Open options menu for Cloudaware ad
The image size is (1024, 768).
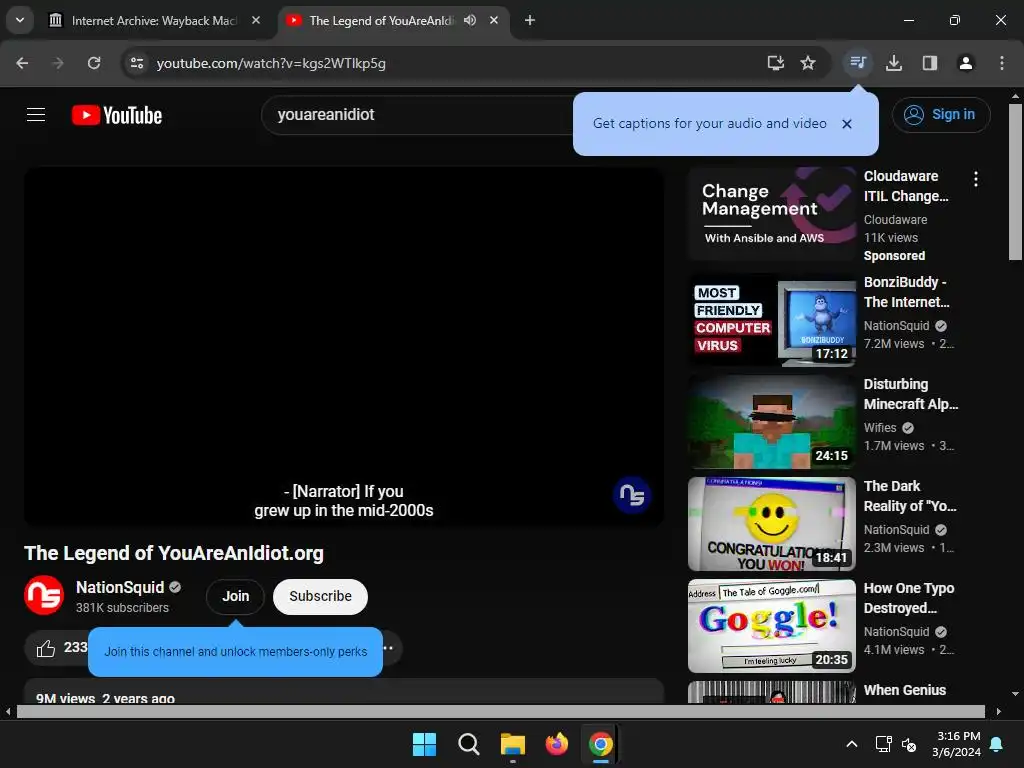click(976, 179)
